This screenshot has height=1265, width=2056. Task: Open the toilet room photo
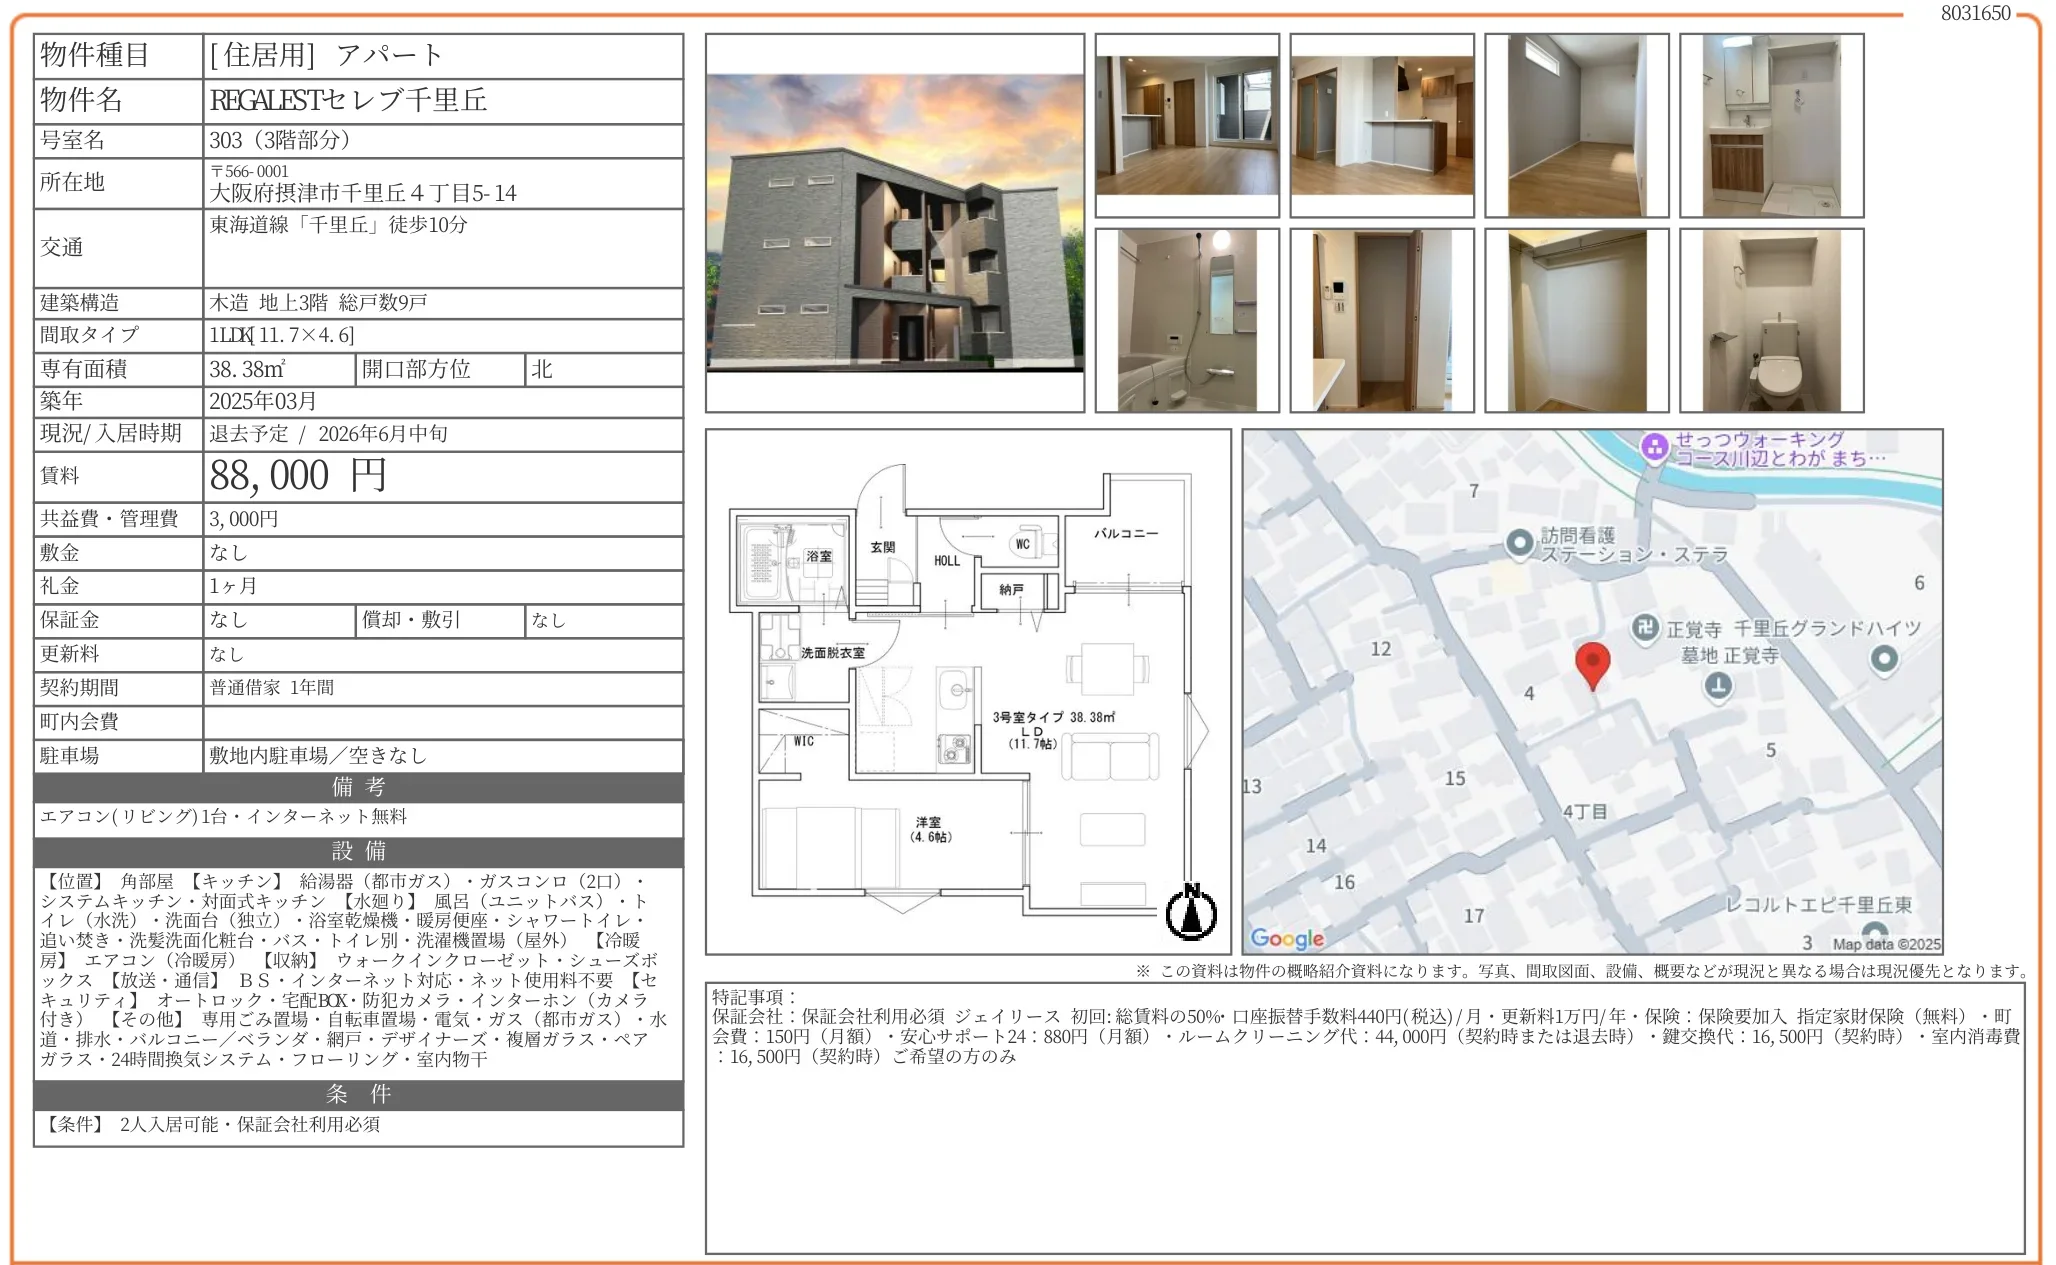pos(1771,320)
